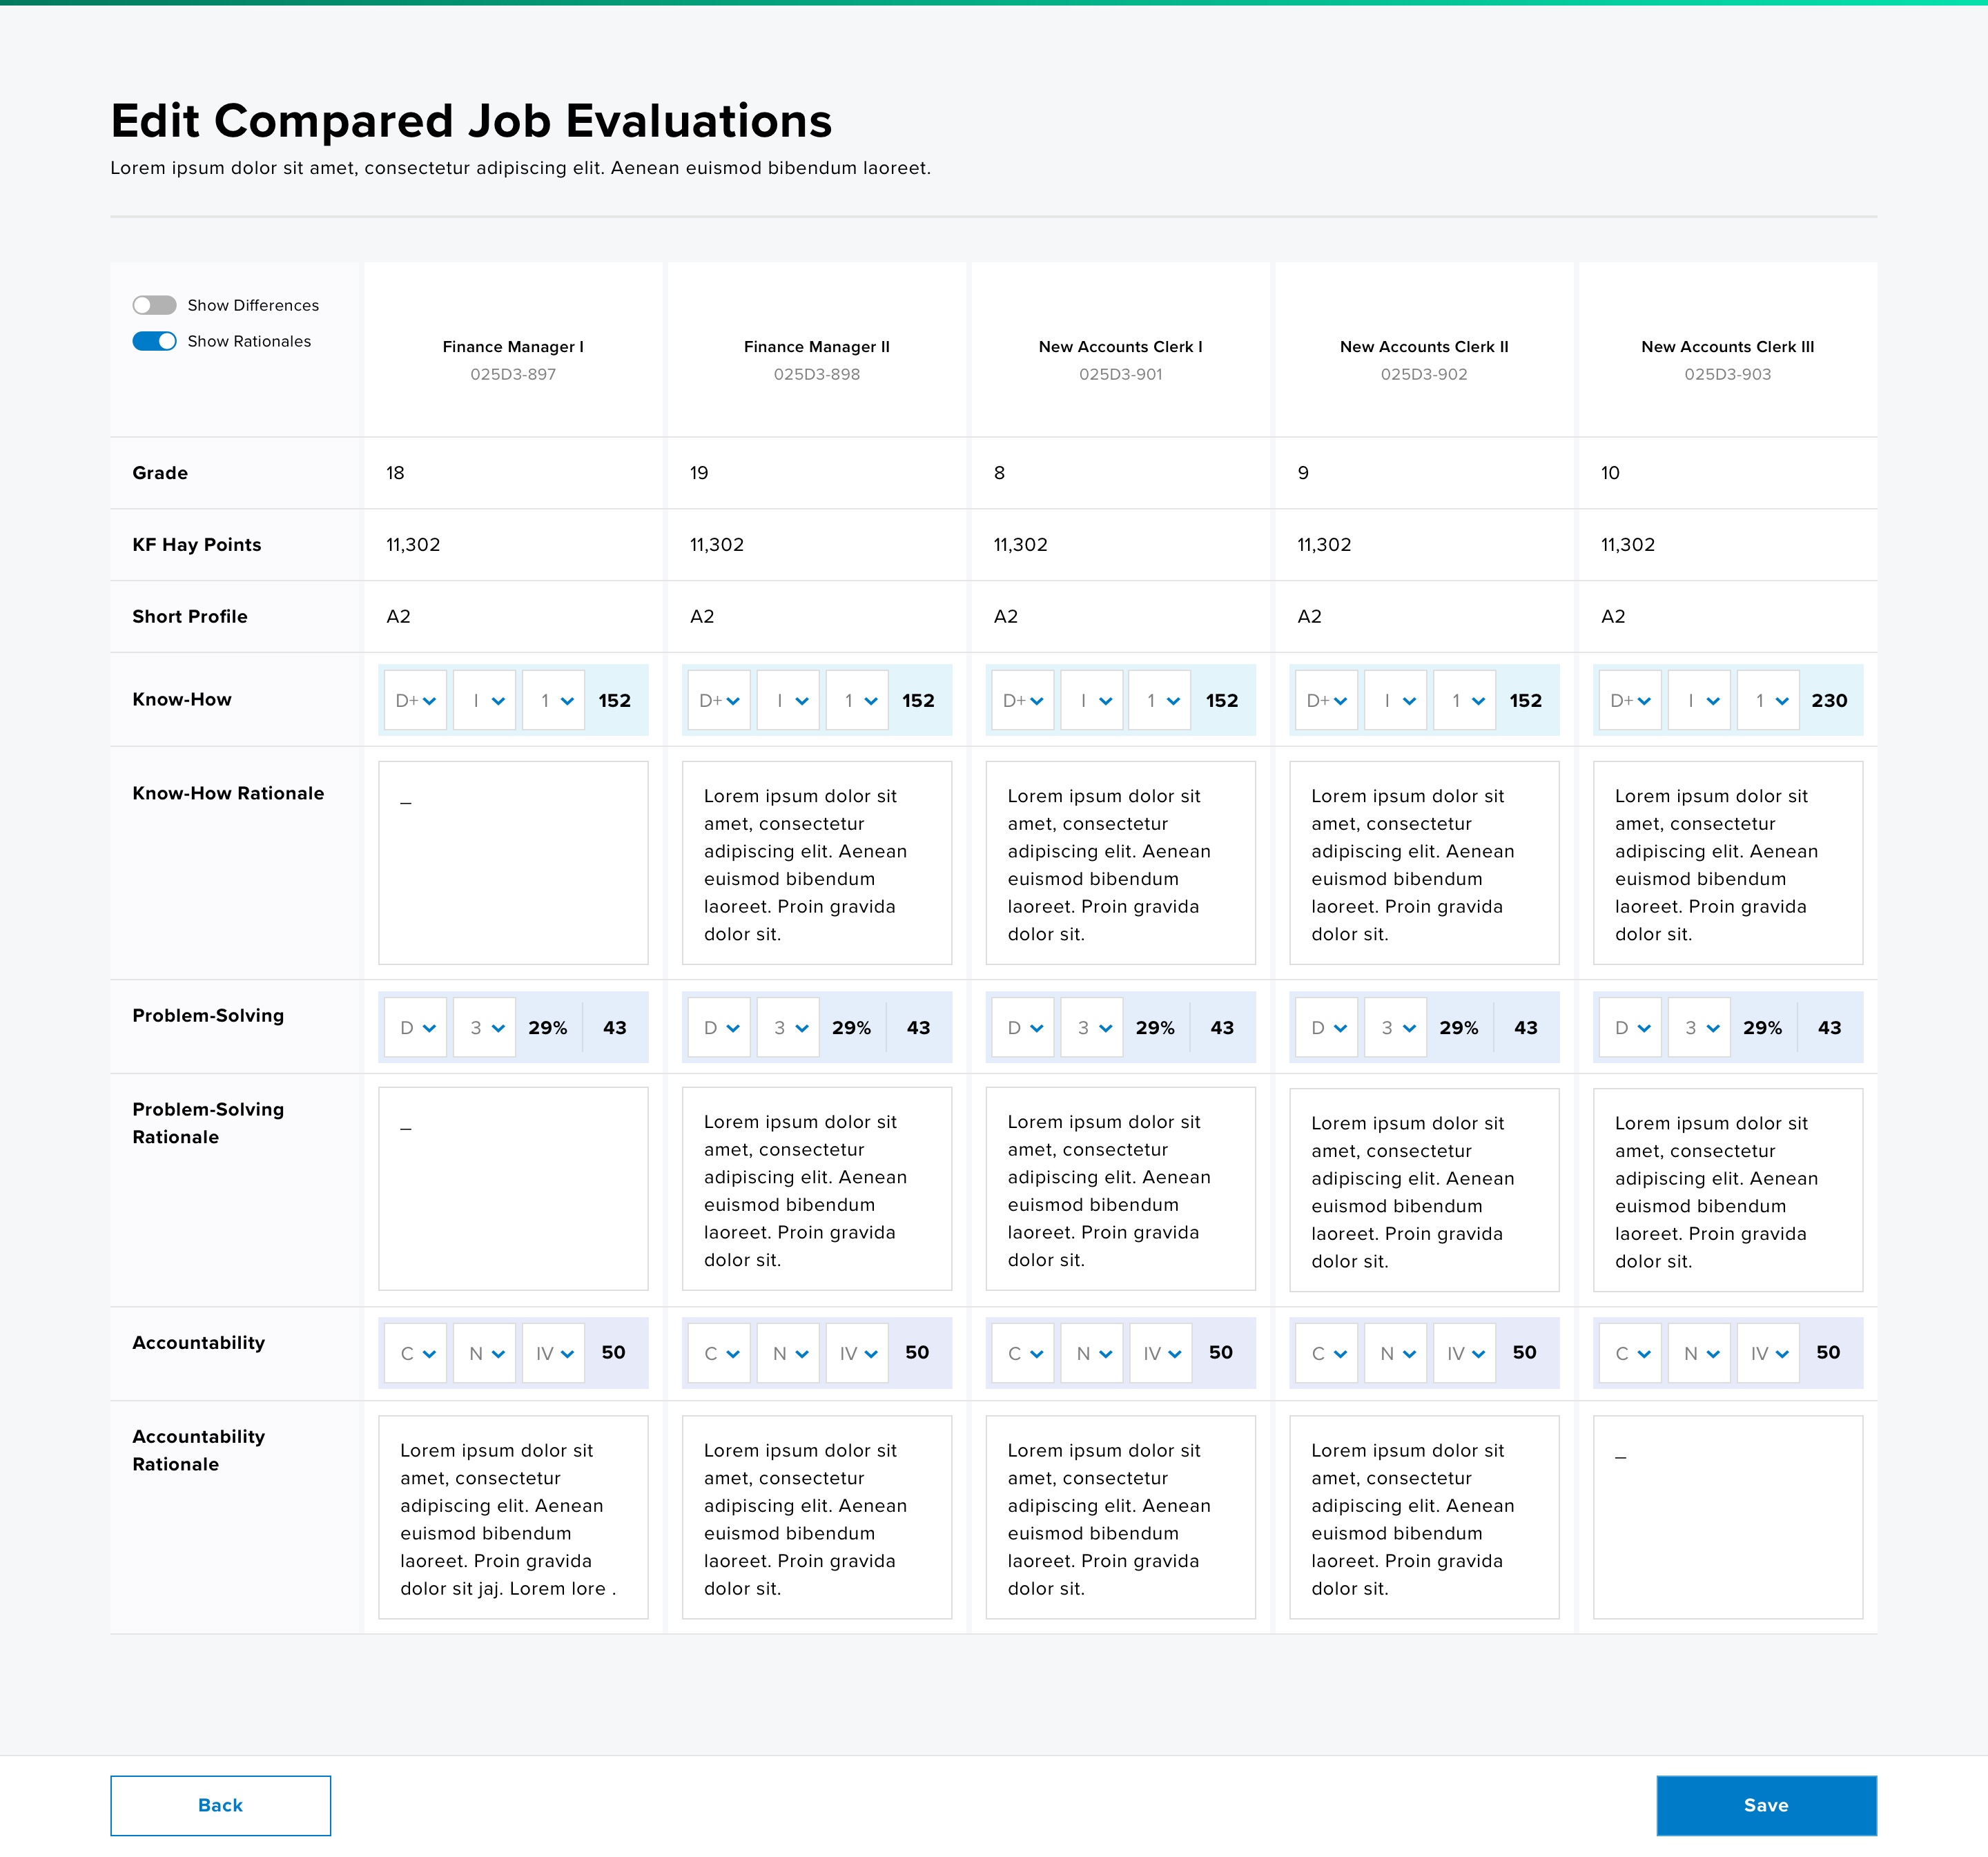Open New Accounts Clerk II Know-How D+ dropdown
The height and width of the screenshot is (1857, 1988).
point(1326,700)
